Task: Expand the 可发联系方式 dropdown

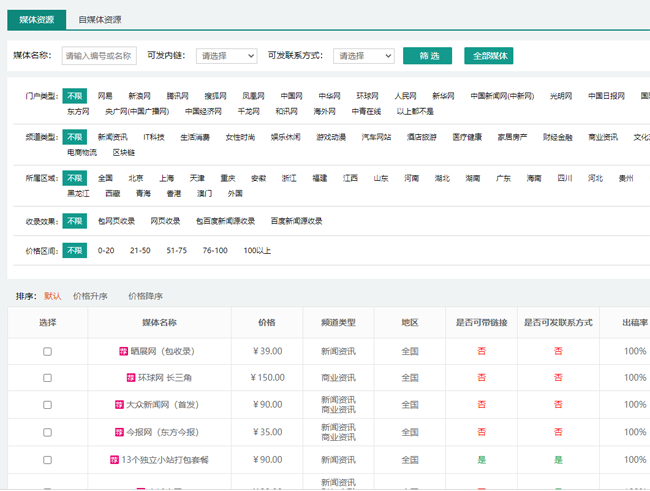Action: (363, 56)
